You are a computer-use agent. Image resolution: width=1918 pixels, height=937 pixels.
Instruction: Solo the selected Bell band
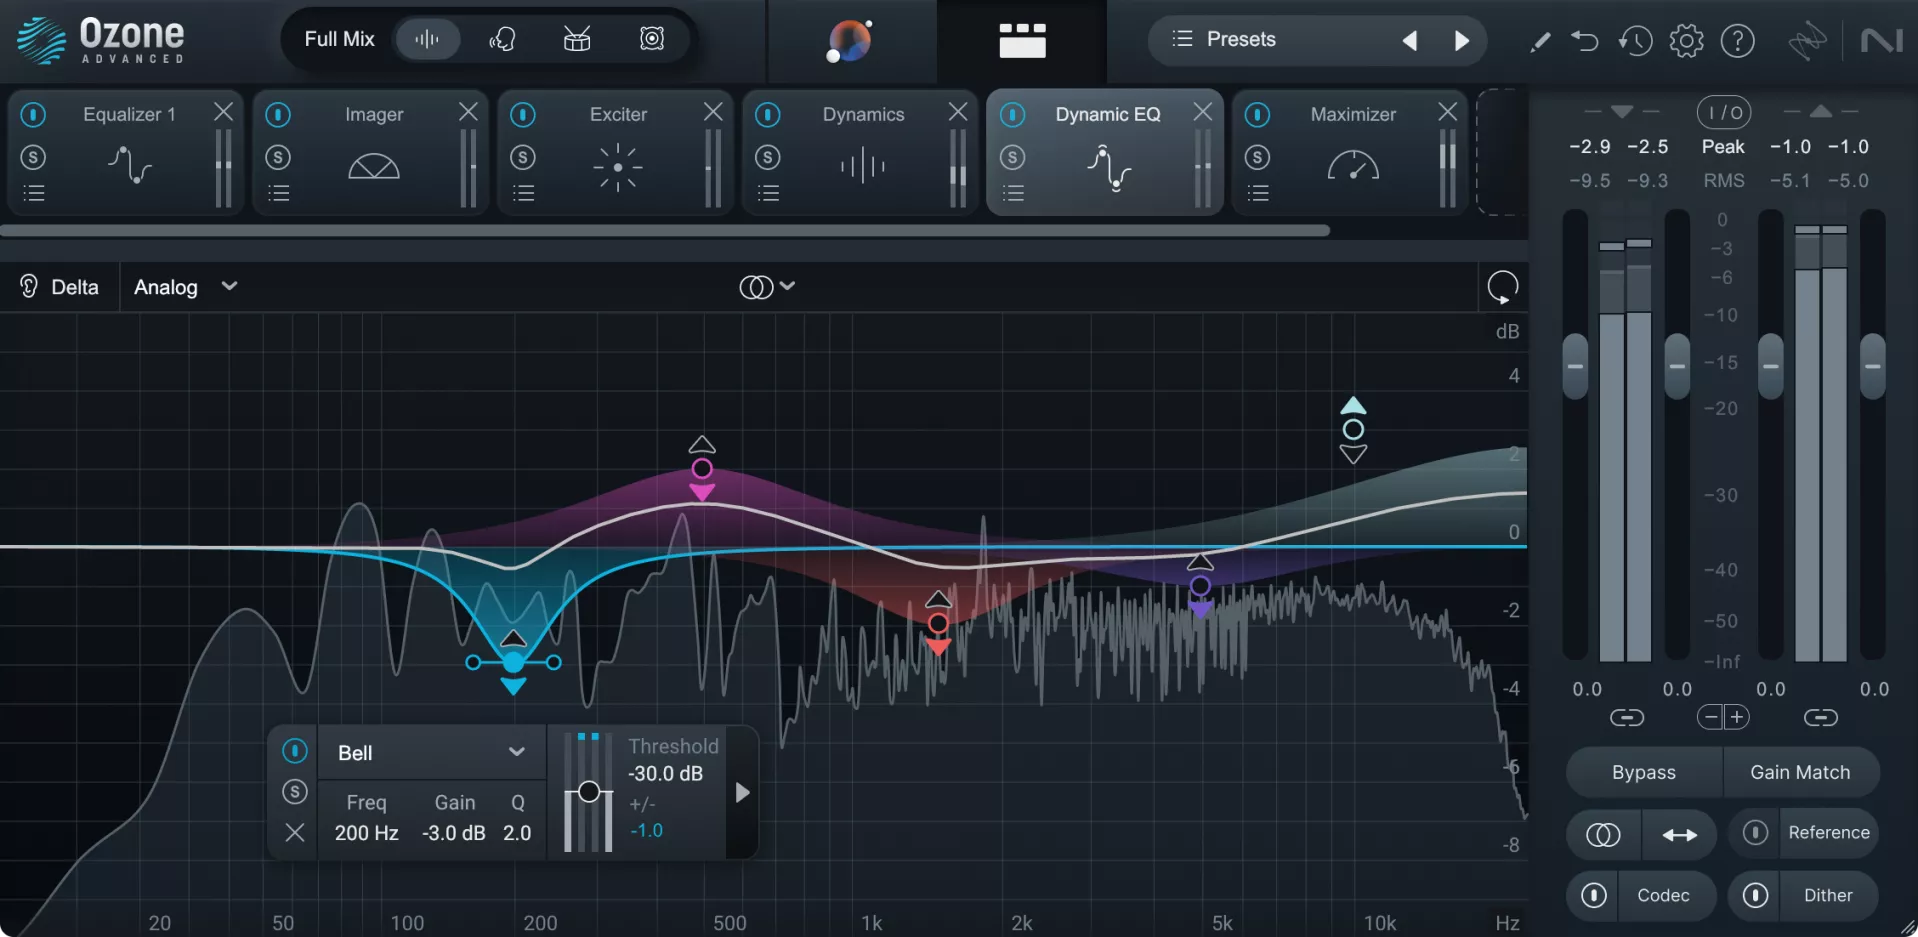pyautogui.click(x=294, y=792)
